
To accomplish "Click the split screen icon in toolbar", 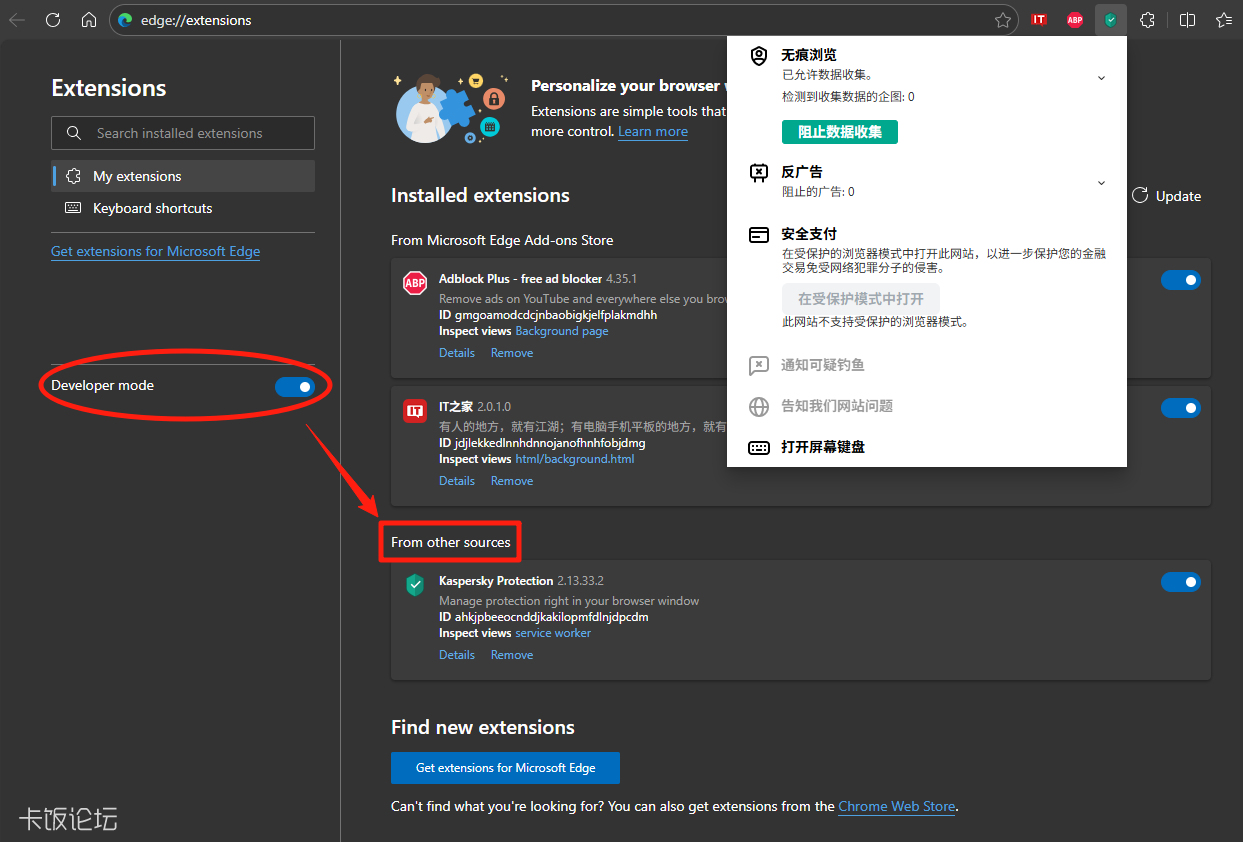I will coord(1187,19).
